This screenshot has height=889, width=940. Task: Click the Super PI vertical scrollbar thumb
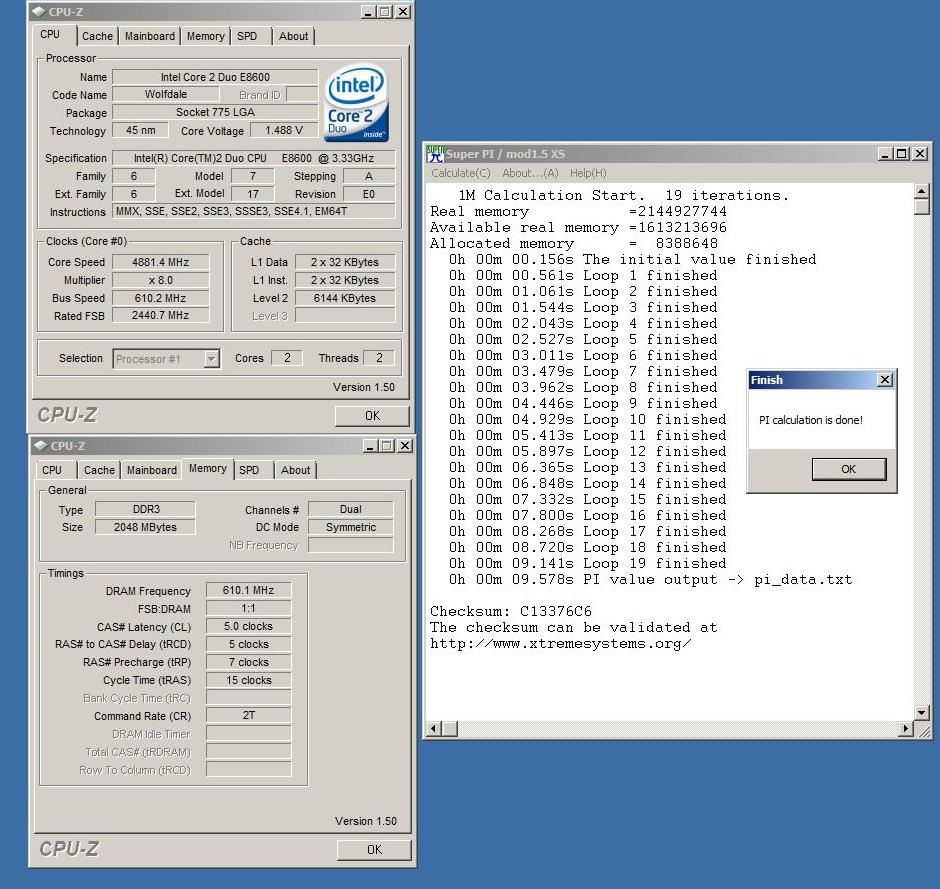[x=922, y=207]
